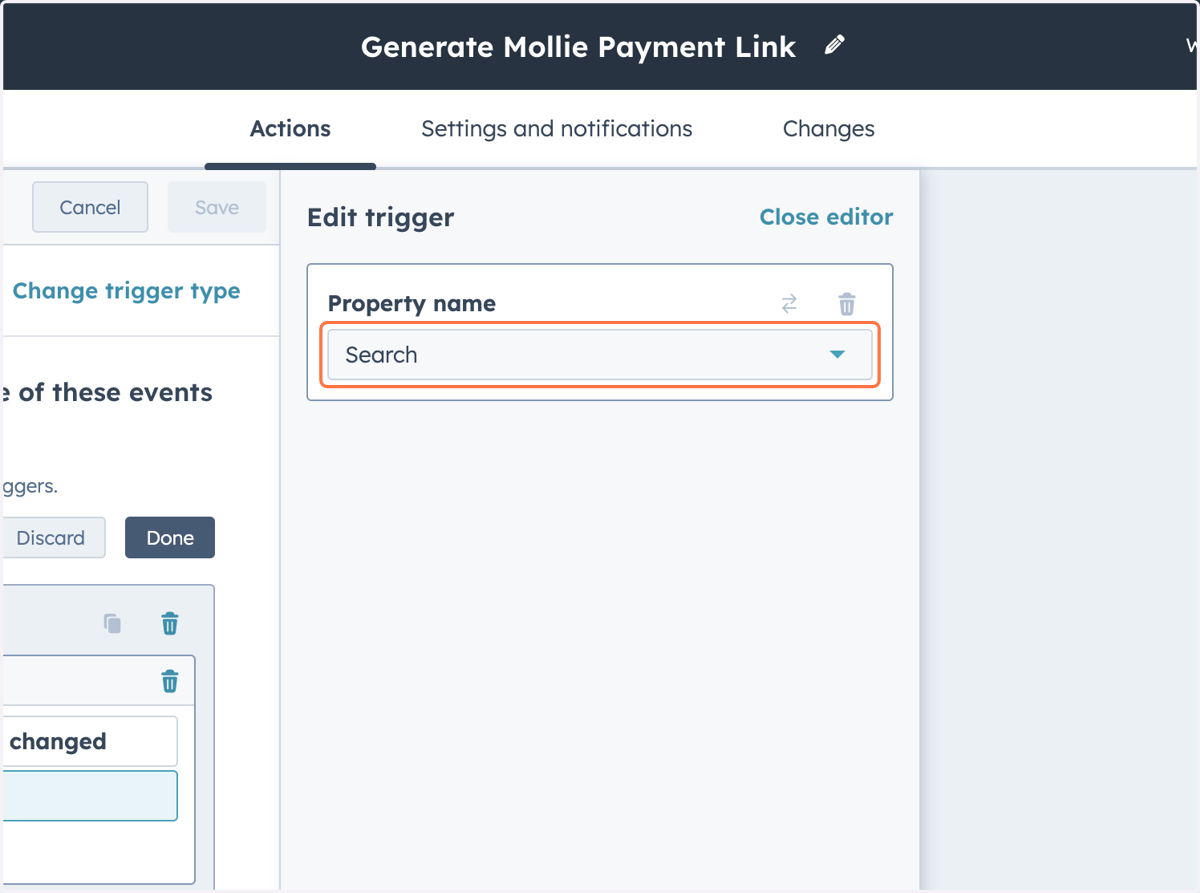The width and height of the screenshot is (1200, 893).
Task: Click the Property name label
Action: pos(412,304)
